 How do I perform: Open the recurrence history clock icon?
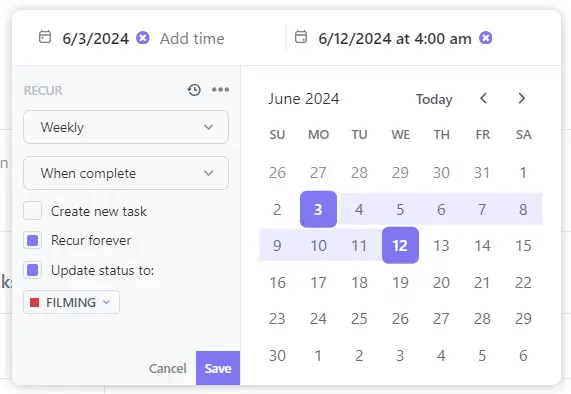coord(194,90)
